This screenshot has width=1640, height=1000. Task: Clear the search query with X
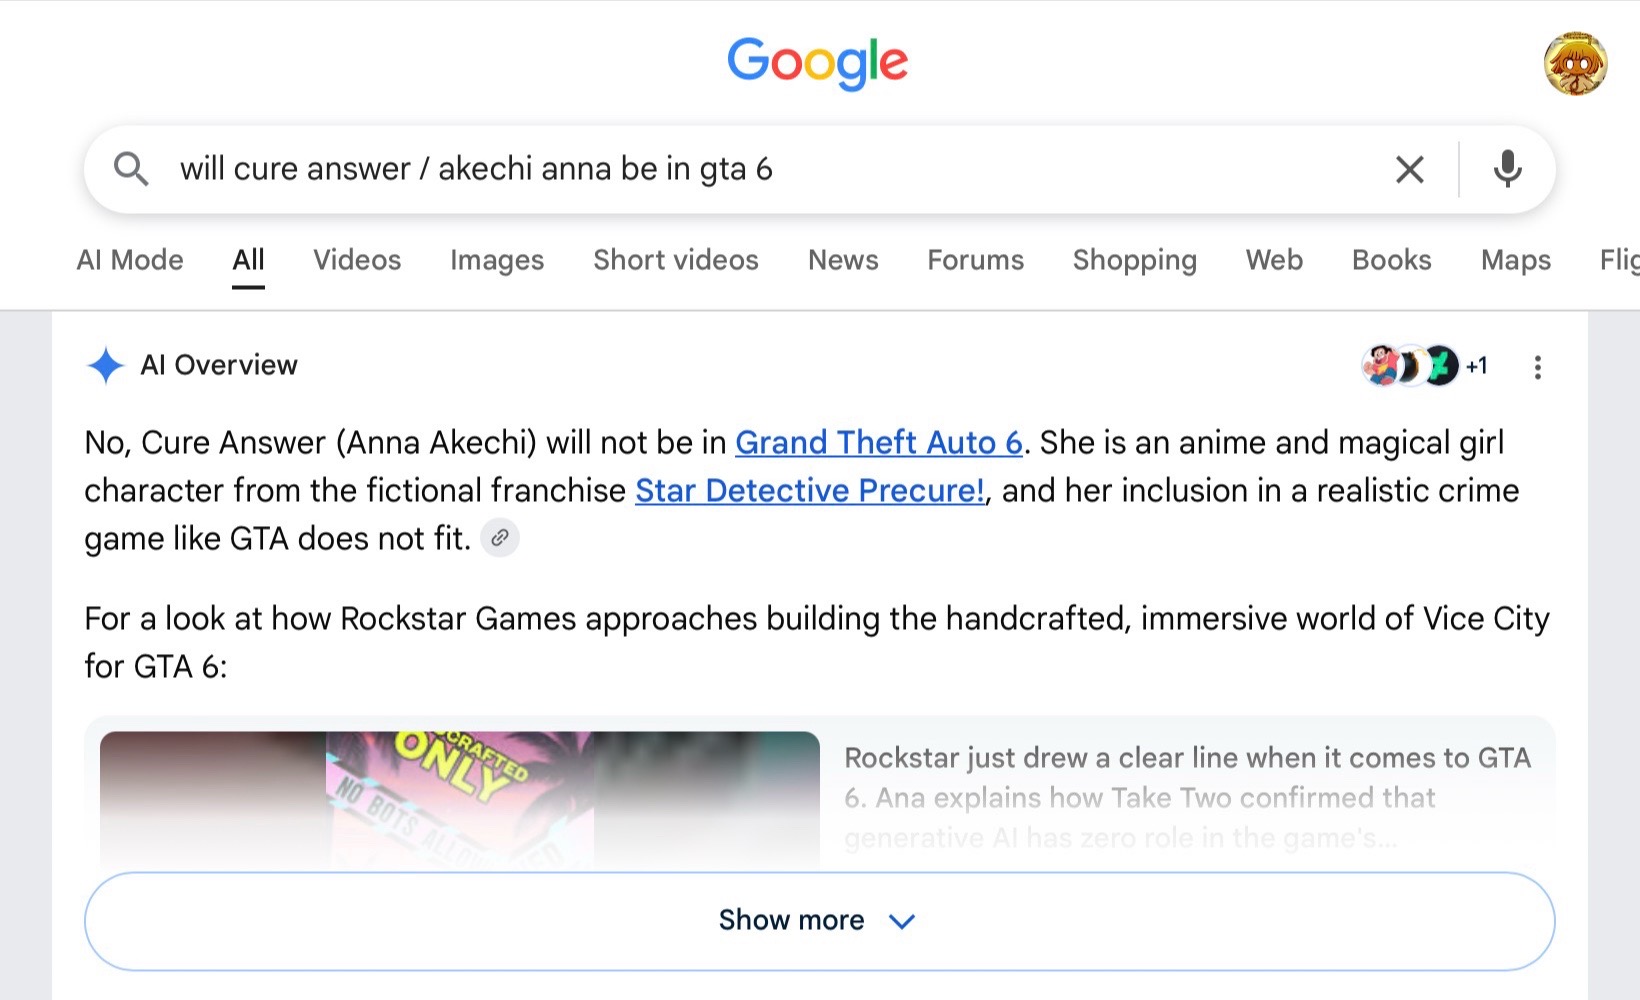(1410, 169)
